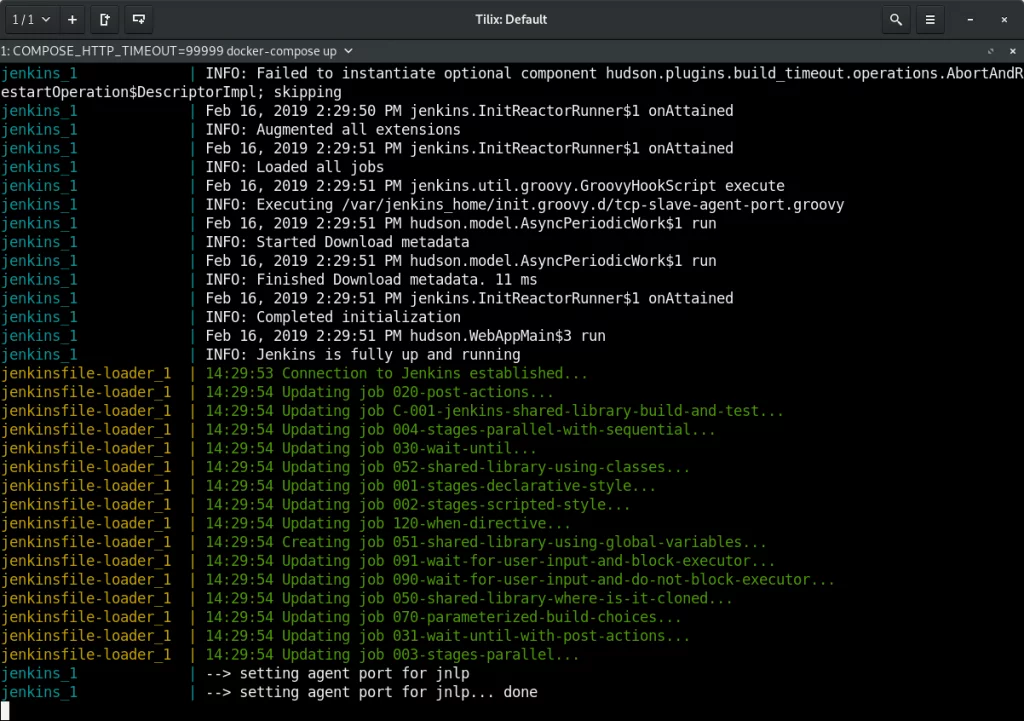This screenshot has height=721, width=1024.
Task: Click terminal title COMPOSE_HTTP_TIMEOUT=99999 docker-compose up
Action: [x=168, y=51]
